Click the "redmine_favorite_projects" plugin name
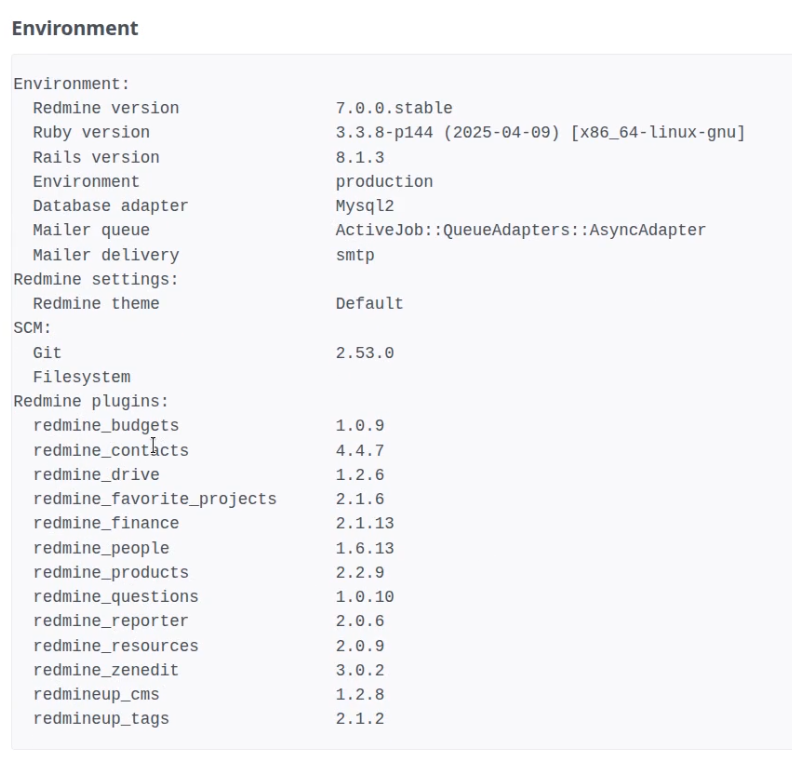Viewport: 792px width, 780px height. coord(155,499)
